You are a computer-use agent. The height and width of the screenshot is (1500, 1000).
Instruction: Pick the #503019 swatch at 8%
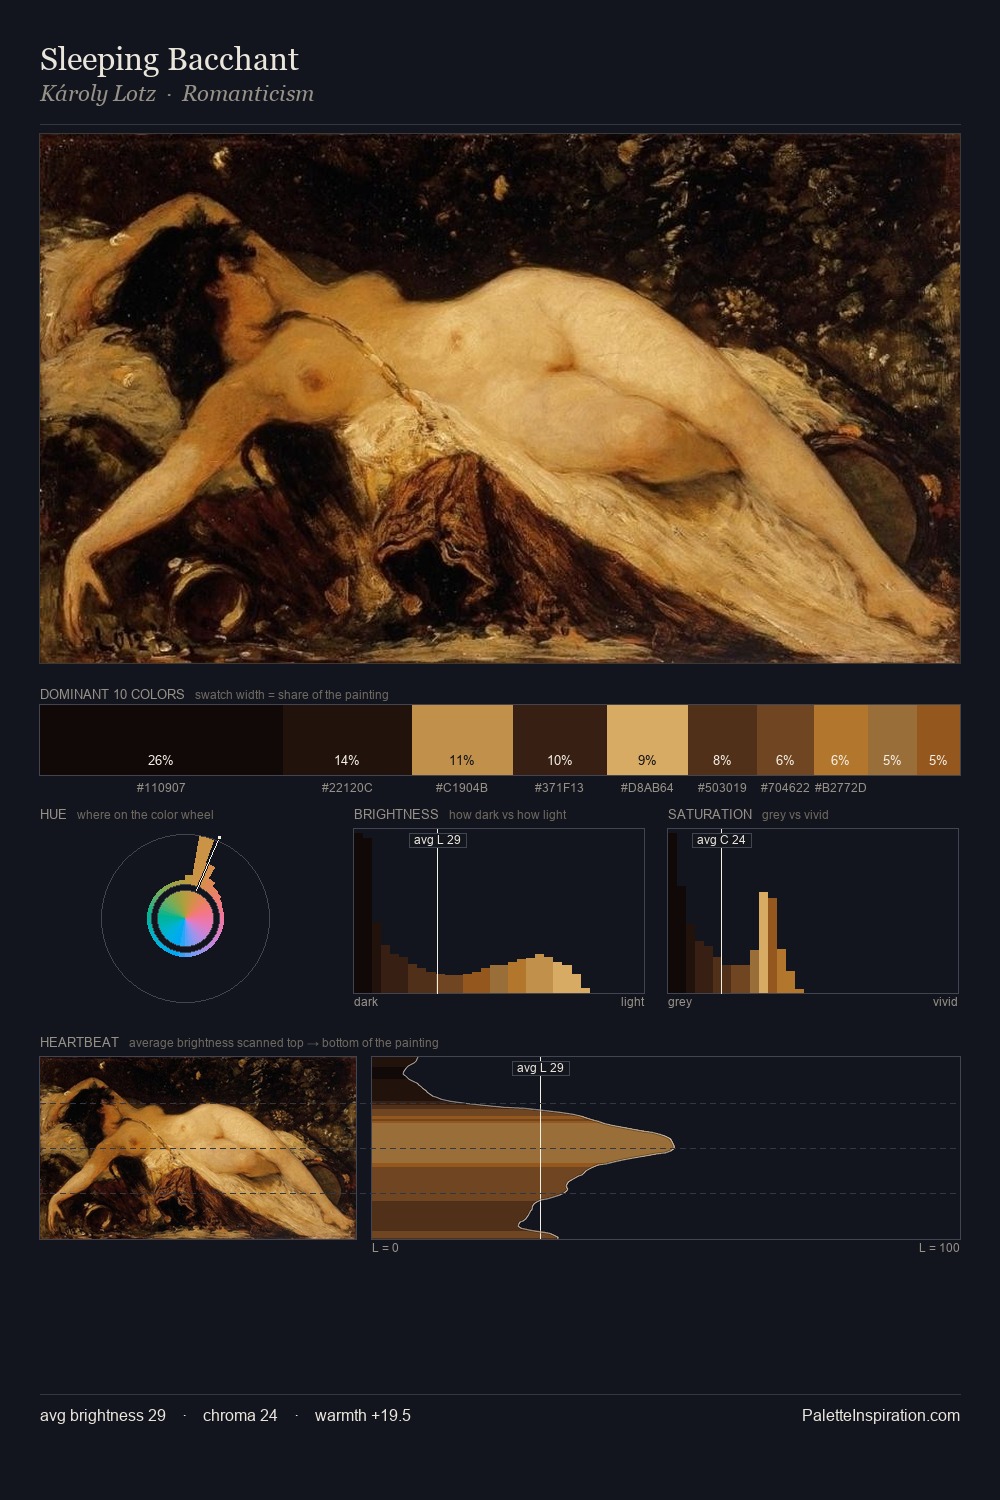(722, 740)
